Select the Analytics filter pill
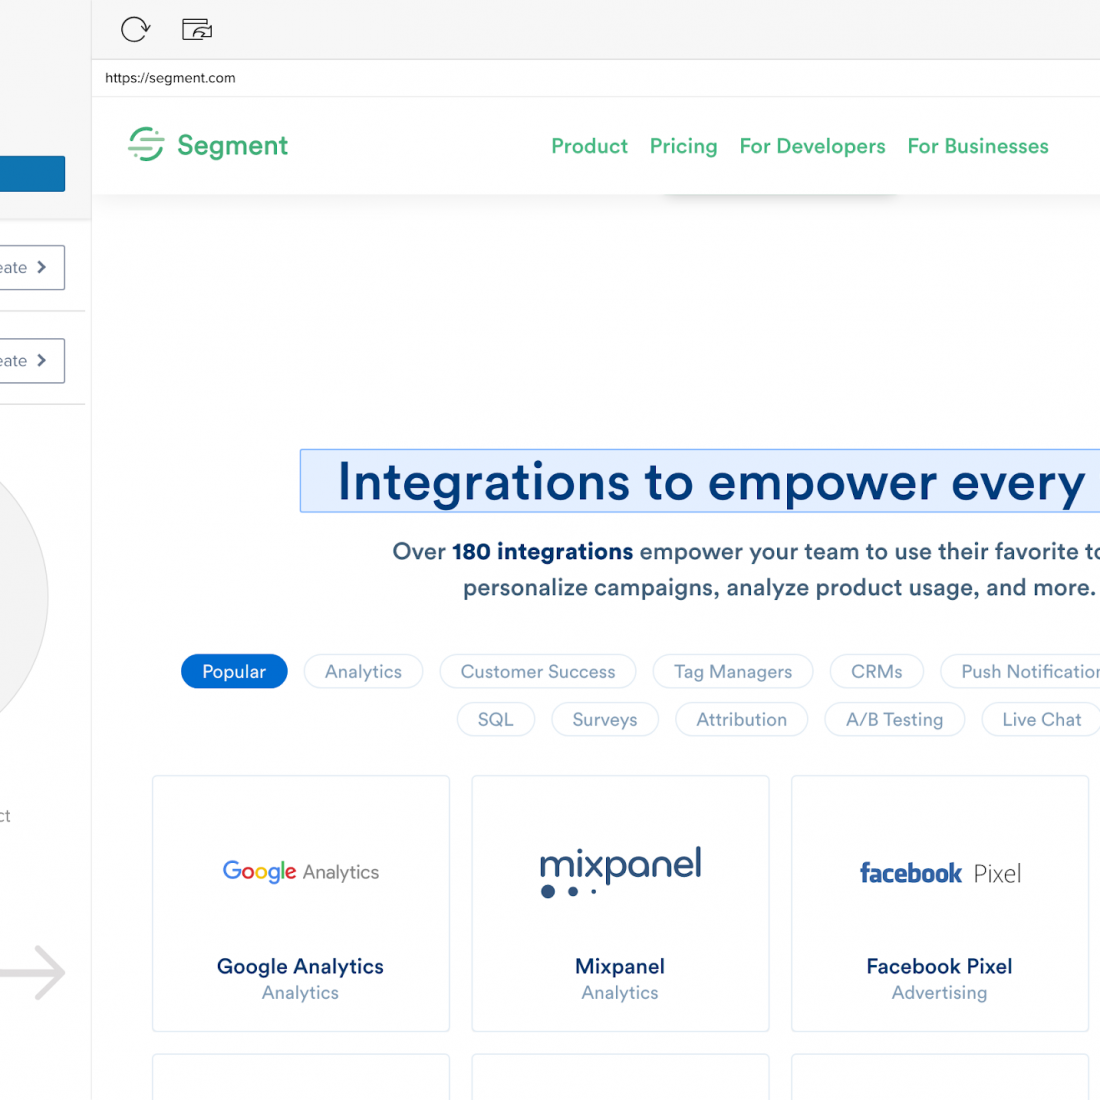The image size is (1100, 1100). pos(363,671)
